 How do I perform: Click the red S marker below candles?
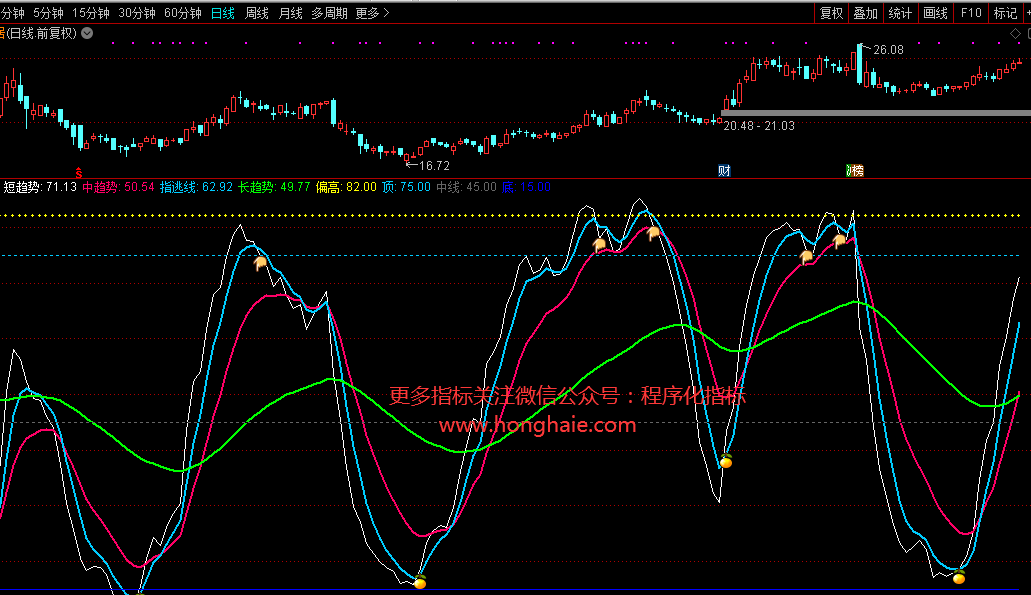click(x=79, y=171)
